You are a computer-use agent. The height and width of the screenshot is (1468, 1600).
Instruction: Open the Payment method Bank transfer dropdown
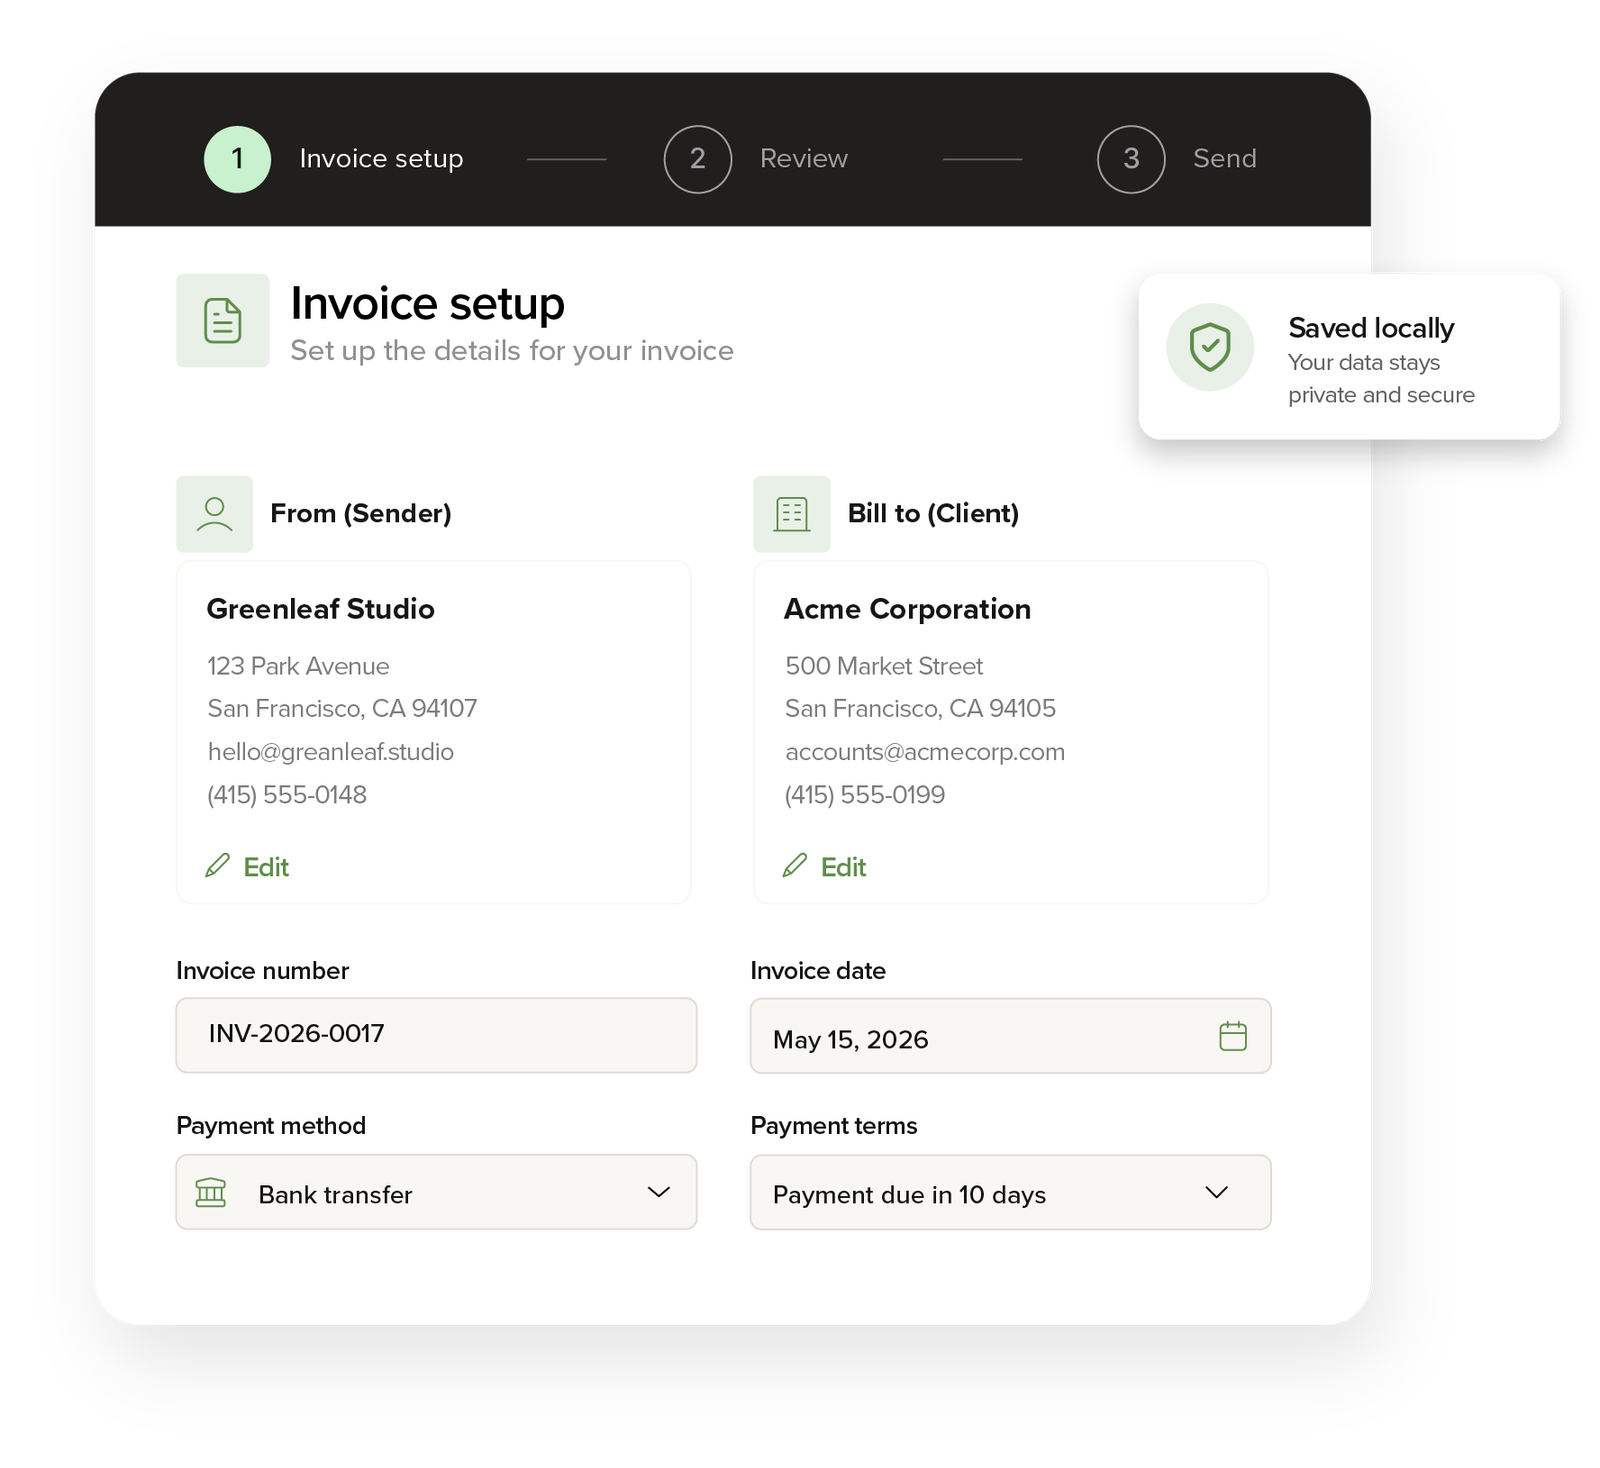tap(436, 1192)
